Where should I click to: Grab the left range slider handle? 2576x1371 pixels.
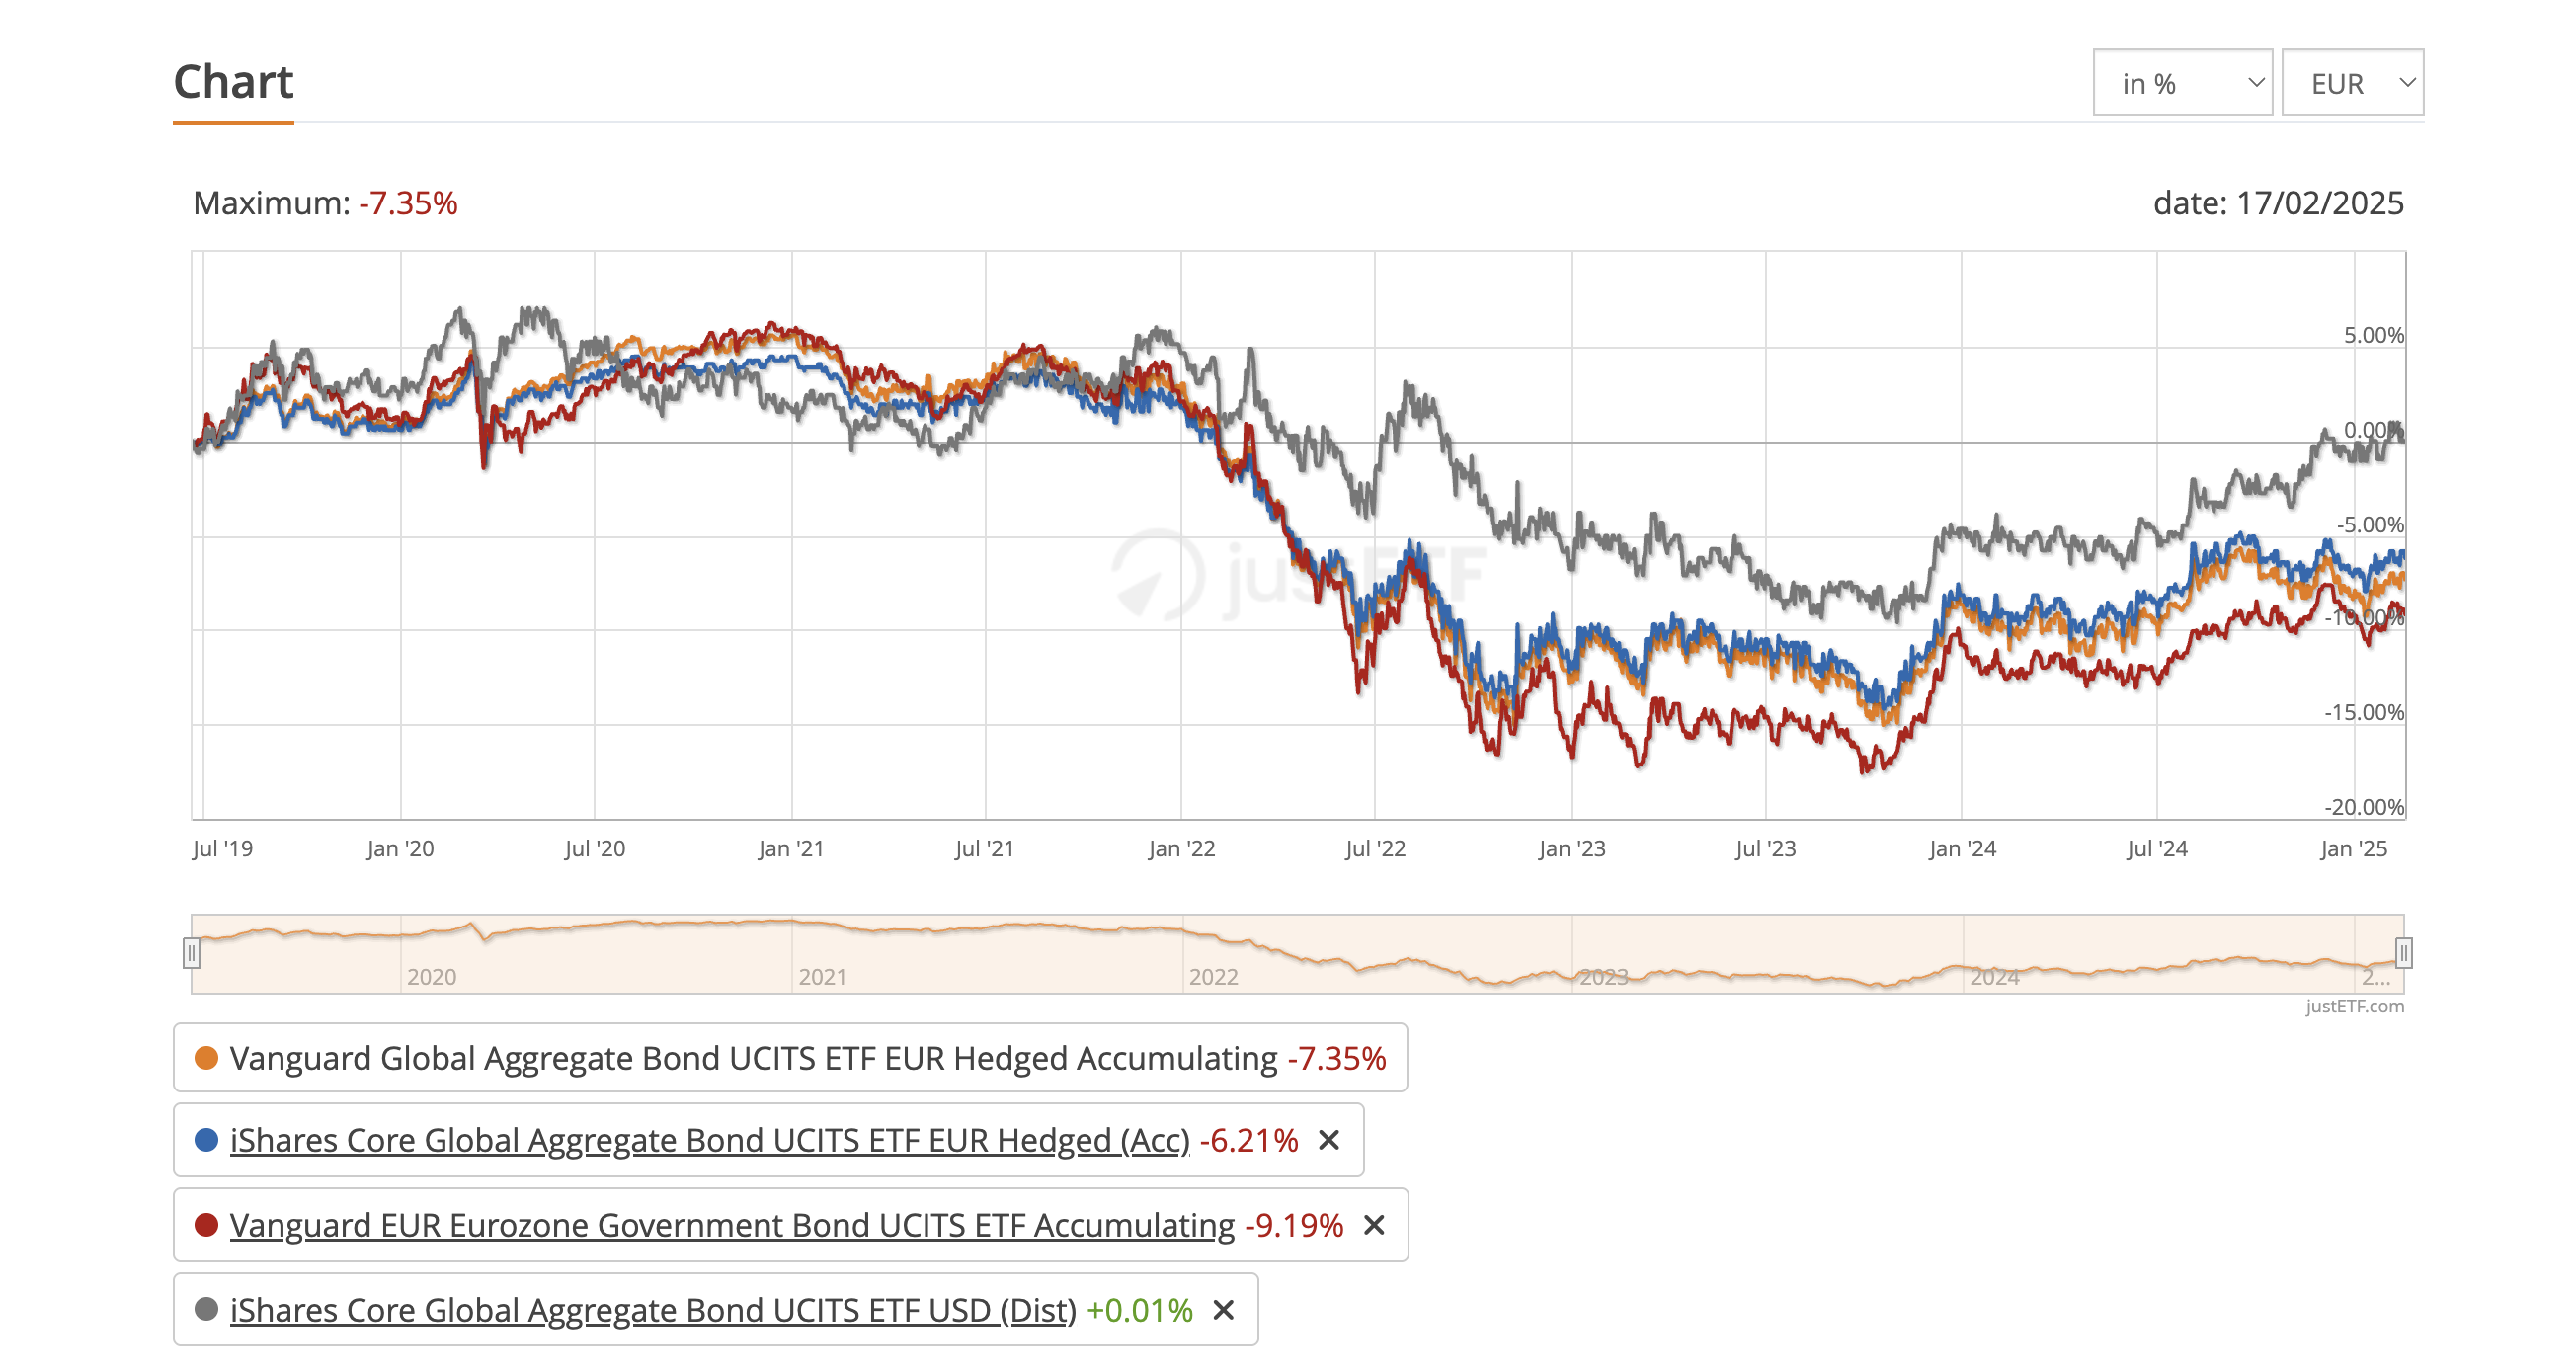click(x=191, y=953)
